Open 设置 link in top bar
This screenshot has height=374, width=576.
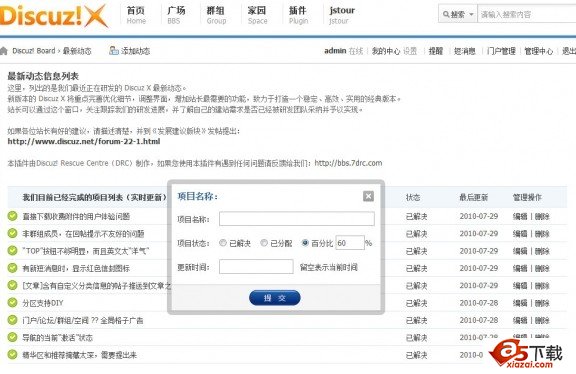[410, 51]
